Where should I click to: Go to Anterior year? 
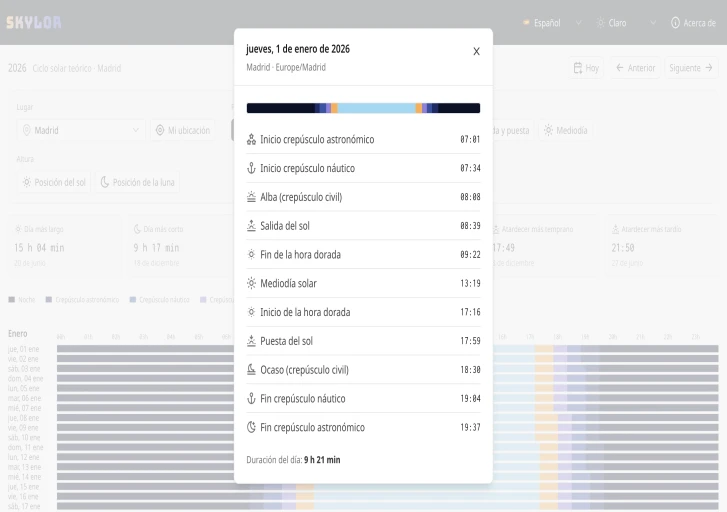point(635,68)
